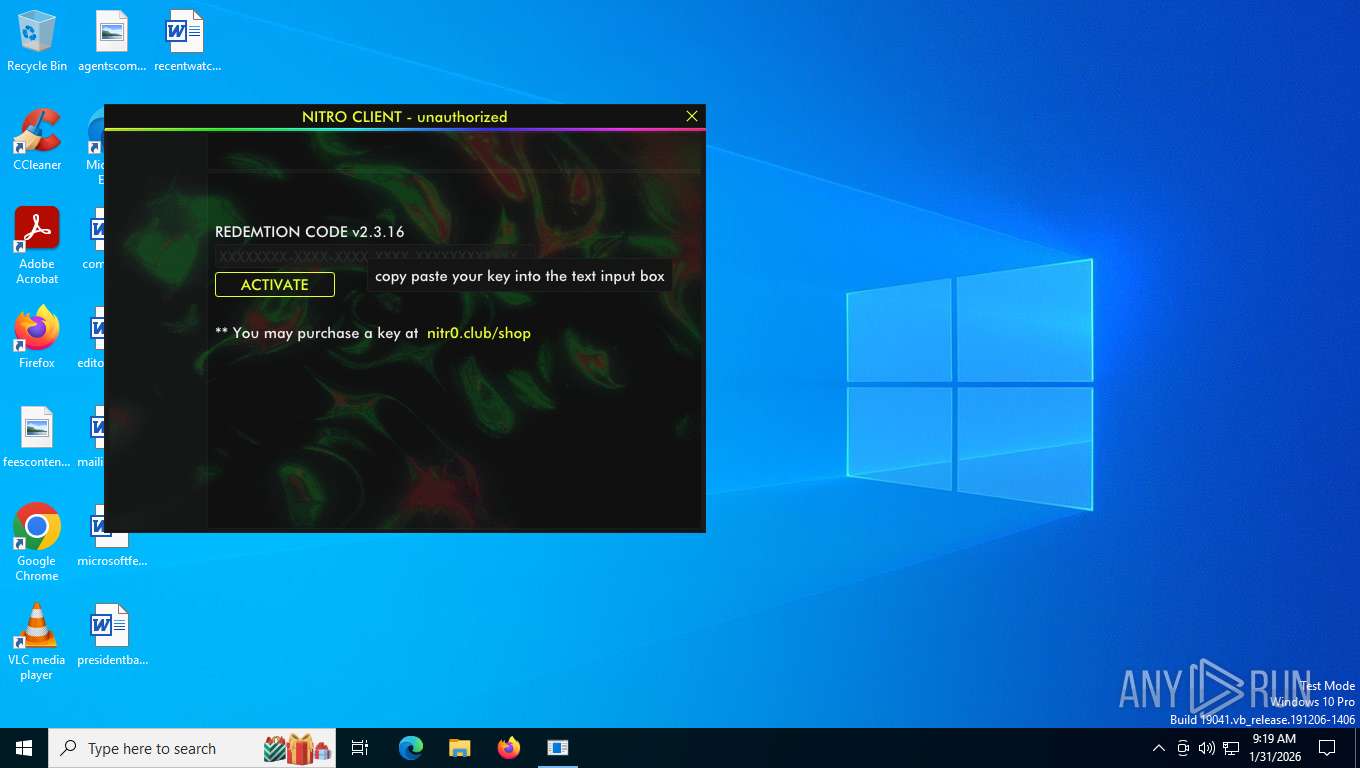Select the presidentba Word document icon
This screenshot has width=1360, height=768.
coord(112,635)
